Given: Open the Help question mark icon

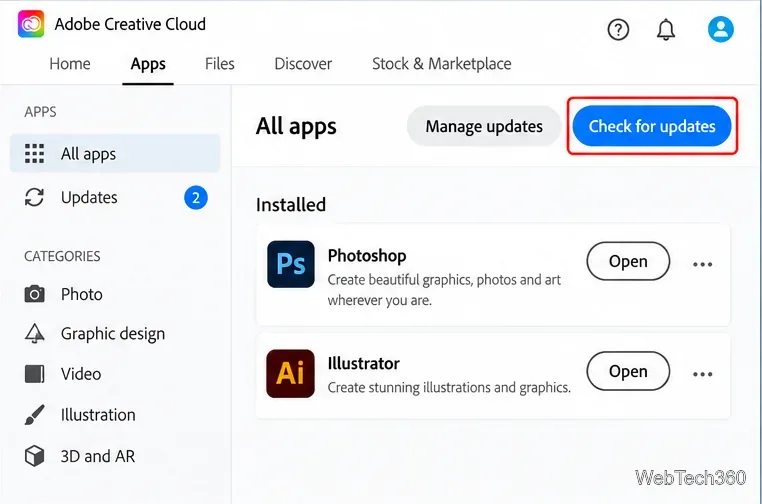Looking at the screenshot, I should pyautogui.click(x=618, y=30).
